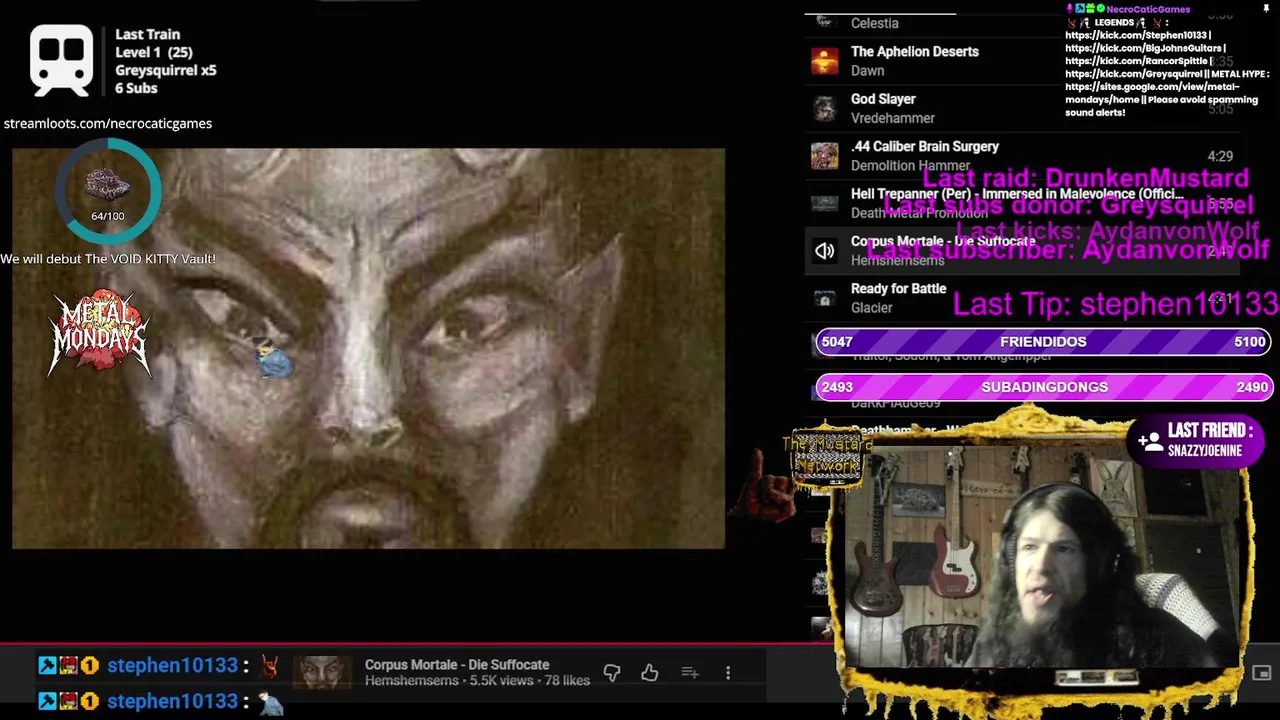Viewport: 1280px width, 720px height.
Task: Click the Ready for Battle thumbnail
Action: [824, 298]
